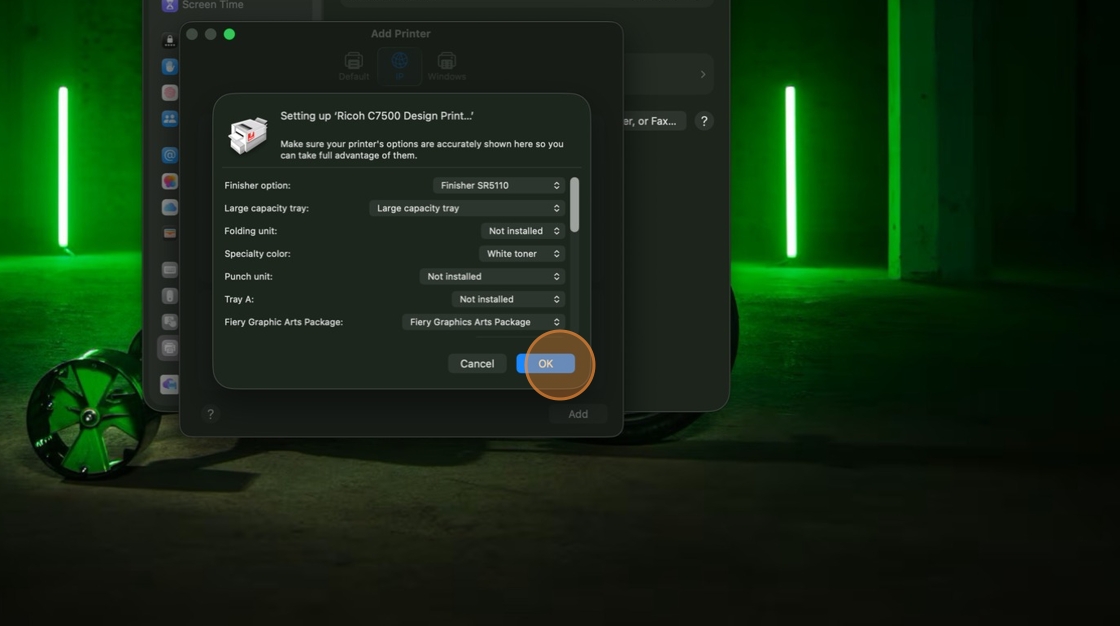Click the 'Specialty color:' label
This screenshot has height=626, width=1120.
tap(257, 254)
